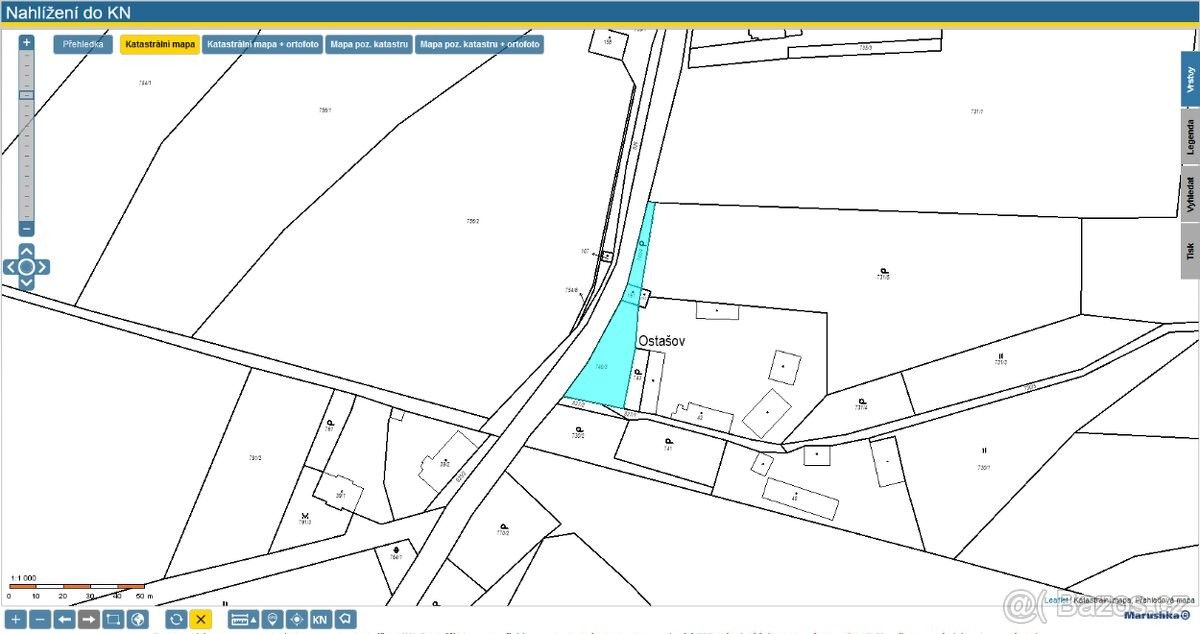
Task: Open the Vyhledat search side tab
Action: click(x=1190, y=195)
